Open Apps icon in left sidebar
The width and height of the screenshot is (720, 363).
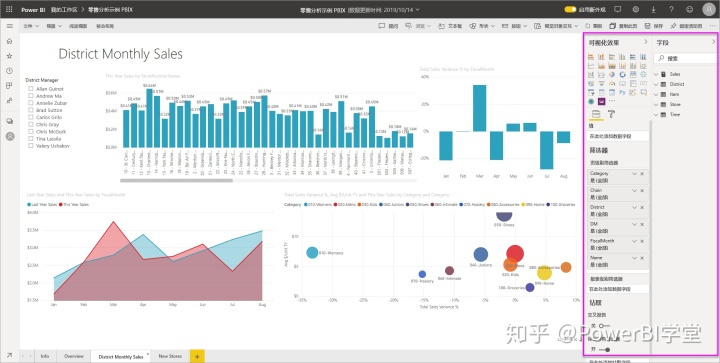[x=9, y=86]
